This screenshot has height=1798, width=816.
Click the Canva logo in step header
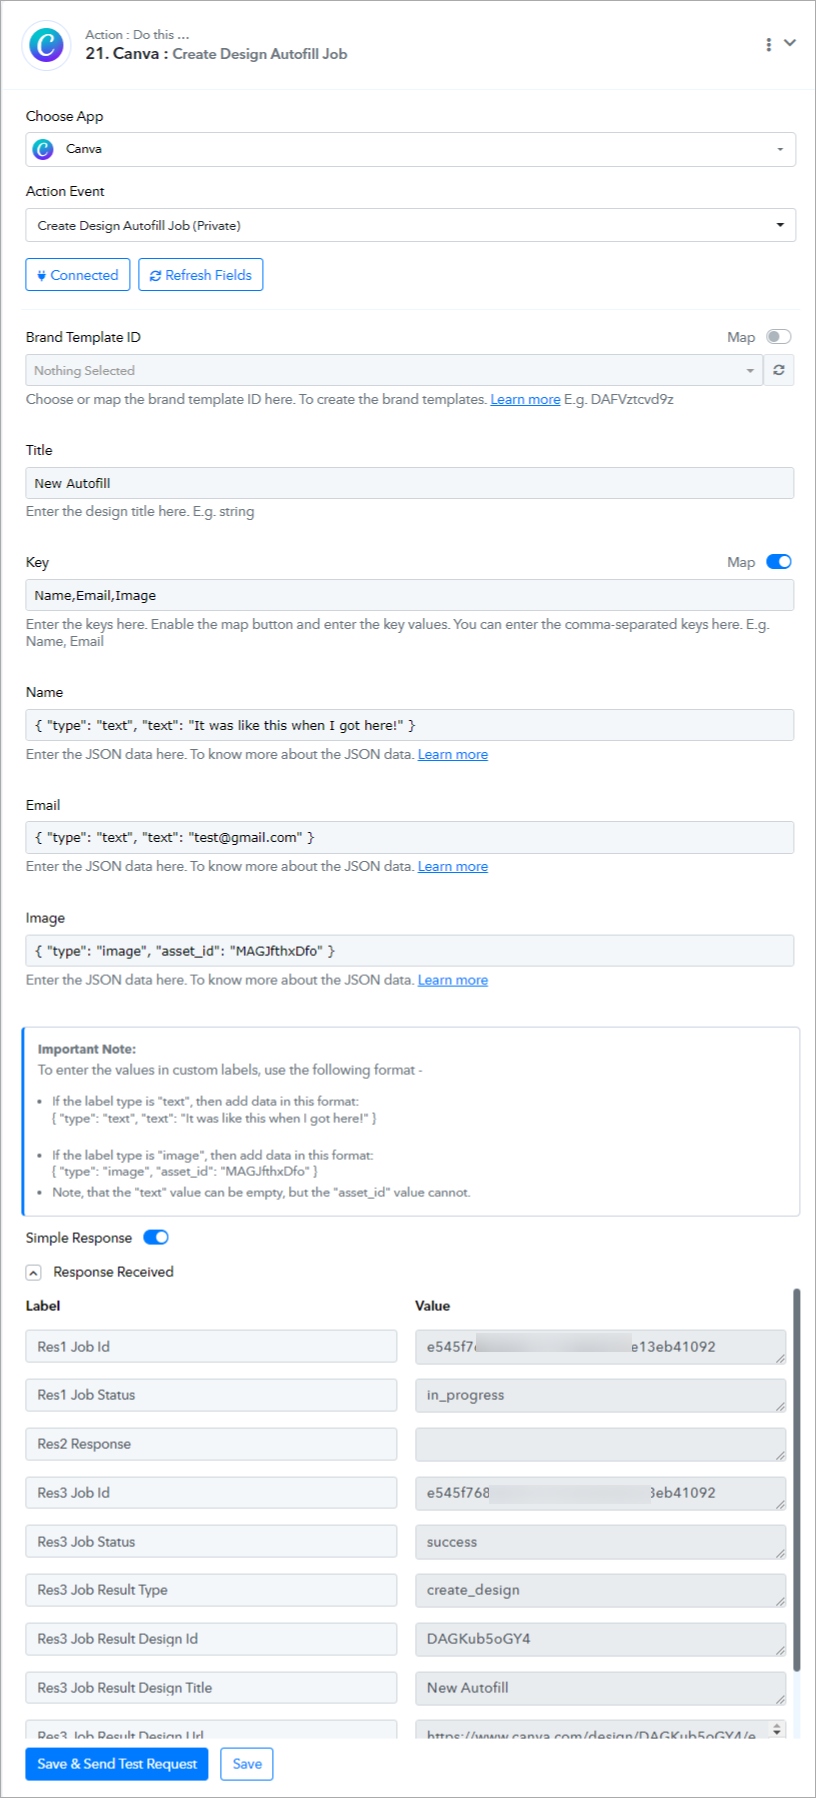click(46, 45)
